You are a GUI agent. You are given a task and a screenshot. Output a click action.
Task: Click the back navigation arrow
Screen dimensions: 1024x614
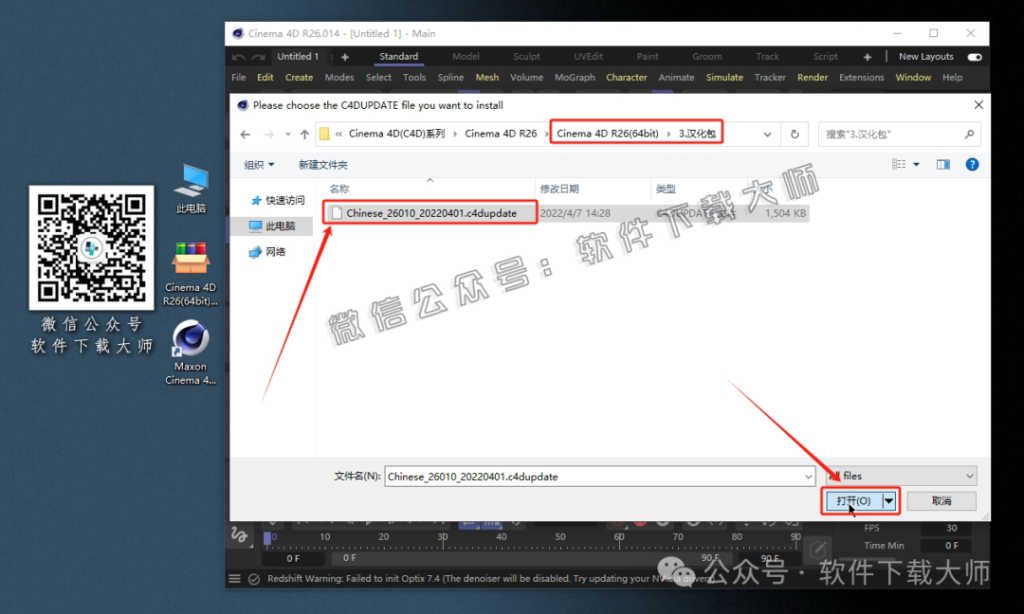coord(245,134)
